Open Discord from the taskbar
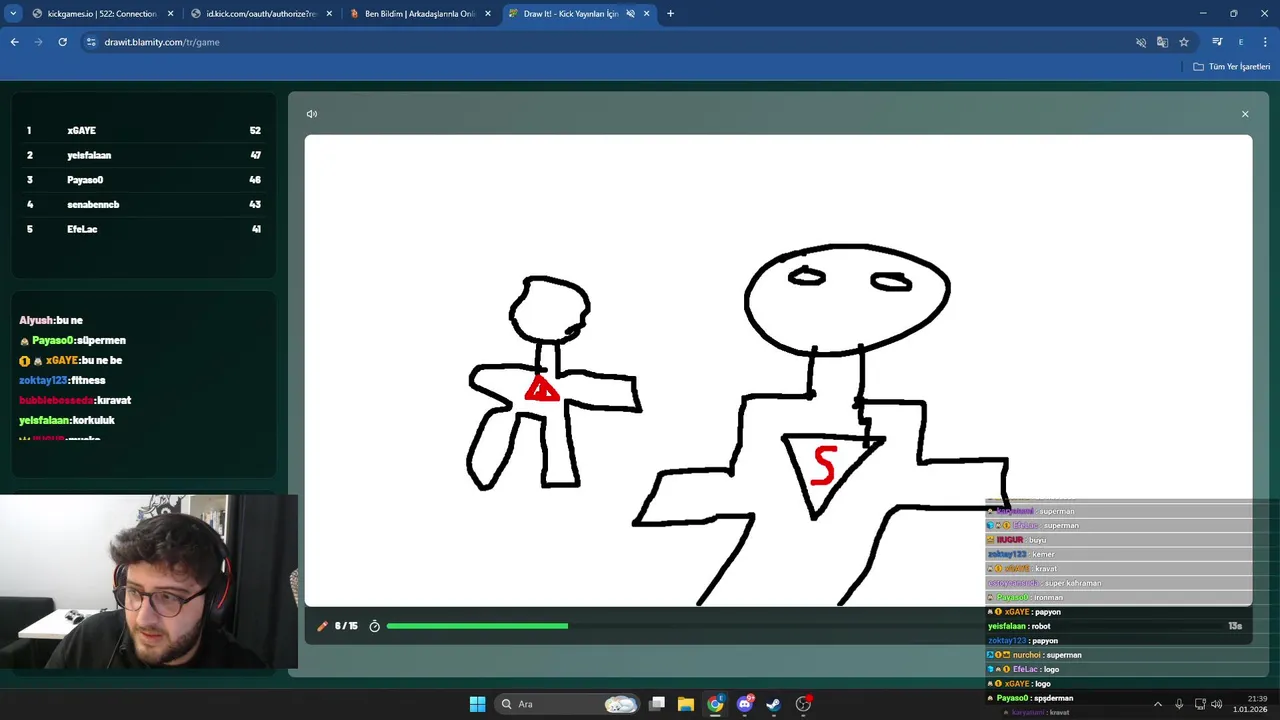Screen dimensions: 1280x720 click(745, 704)
